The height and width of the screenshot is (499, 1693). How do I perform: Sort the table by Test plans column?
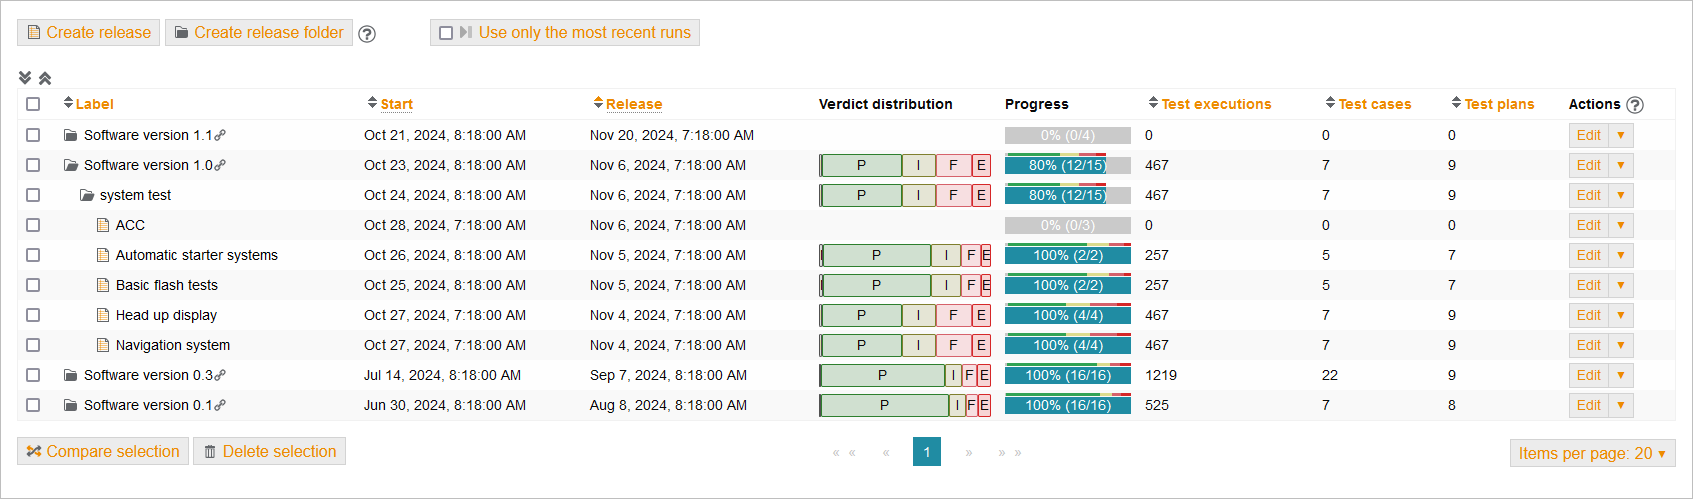click(1498, 104)
